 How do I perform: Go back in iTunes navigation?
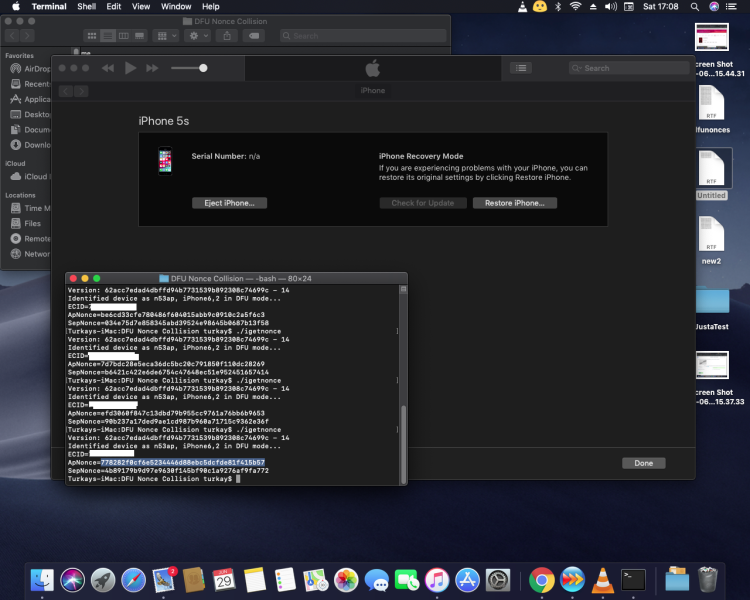tap(66, 91)
